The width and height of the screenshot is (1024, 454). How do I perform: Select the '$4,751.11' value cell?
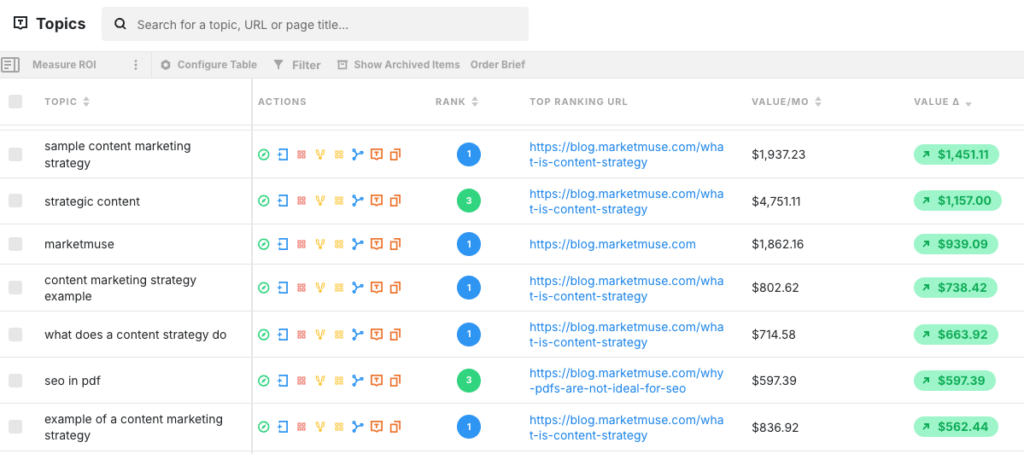(x=776, y=201)
